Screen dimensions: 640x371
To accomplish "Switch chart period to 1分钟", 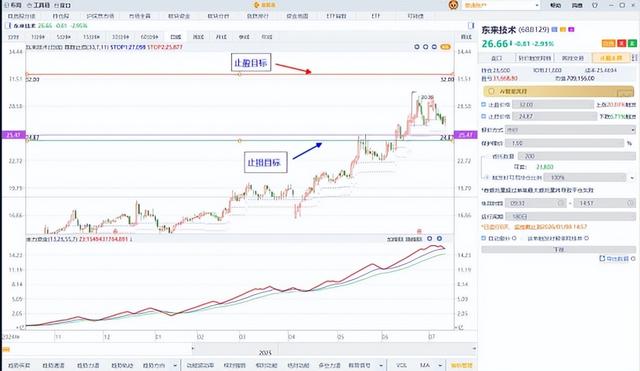I will pos(38,37).
